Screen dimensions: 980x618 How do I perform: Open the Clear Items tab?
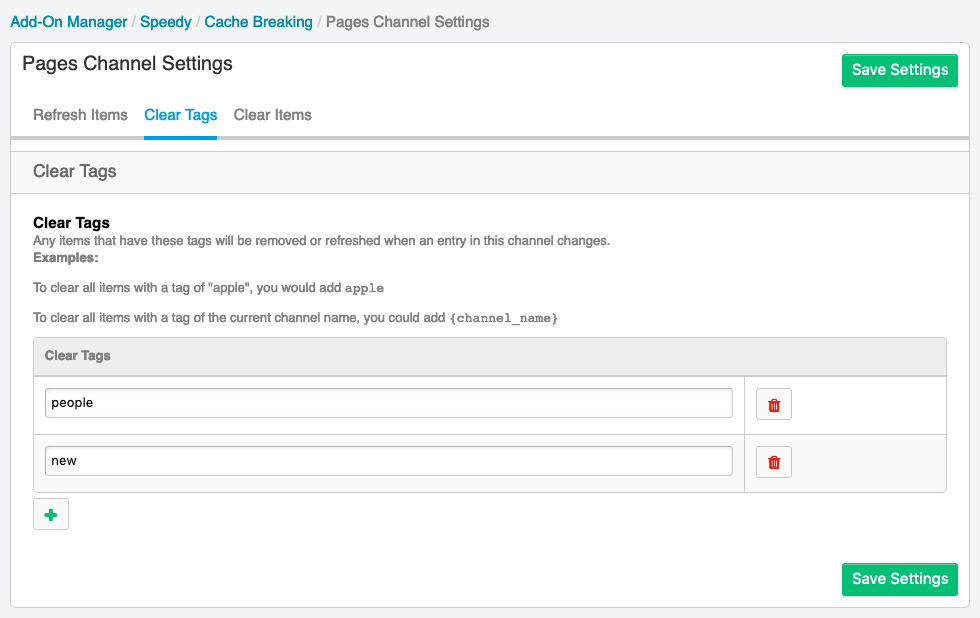coord(272,115)
